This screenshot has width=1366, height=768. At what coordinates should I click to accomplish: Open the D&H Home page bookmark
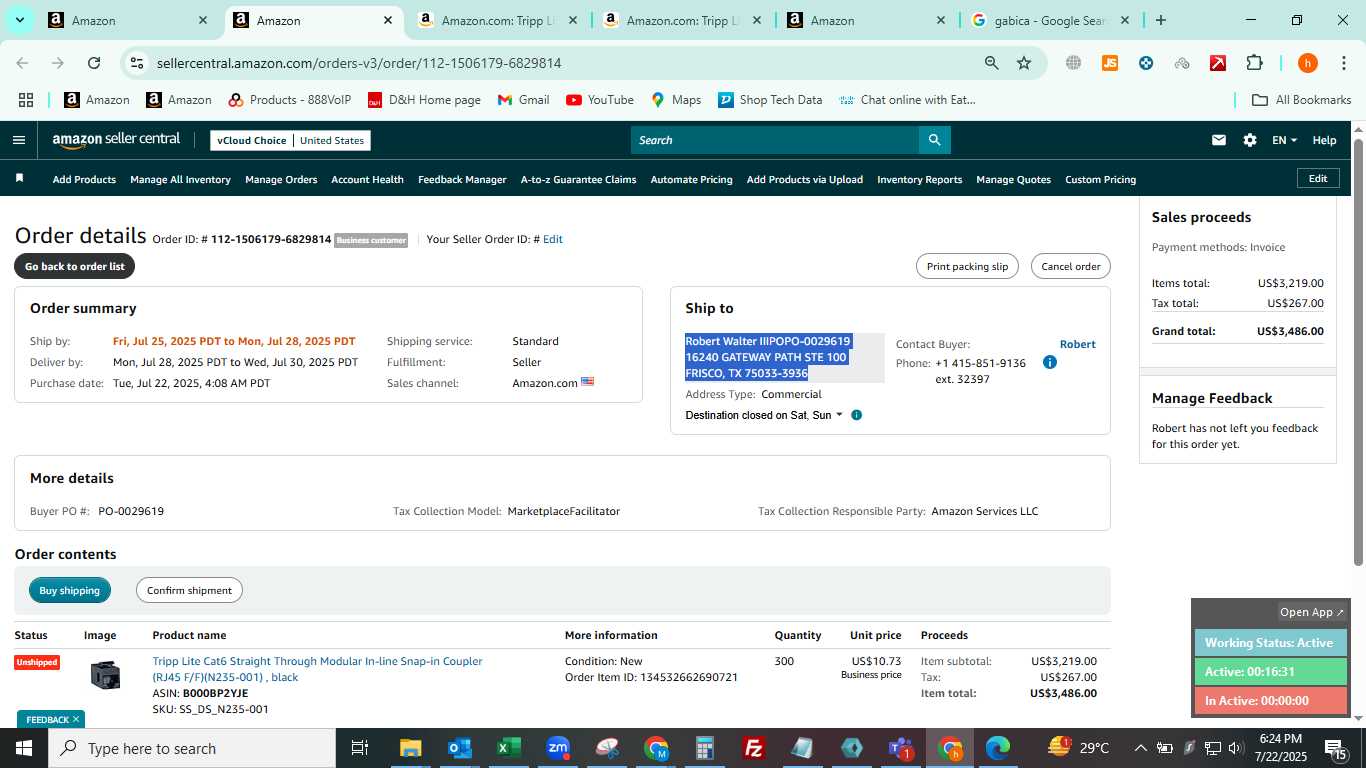[x=424, y=100]
